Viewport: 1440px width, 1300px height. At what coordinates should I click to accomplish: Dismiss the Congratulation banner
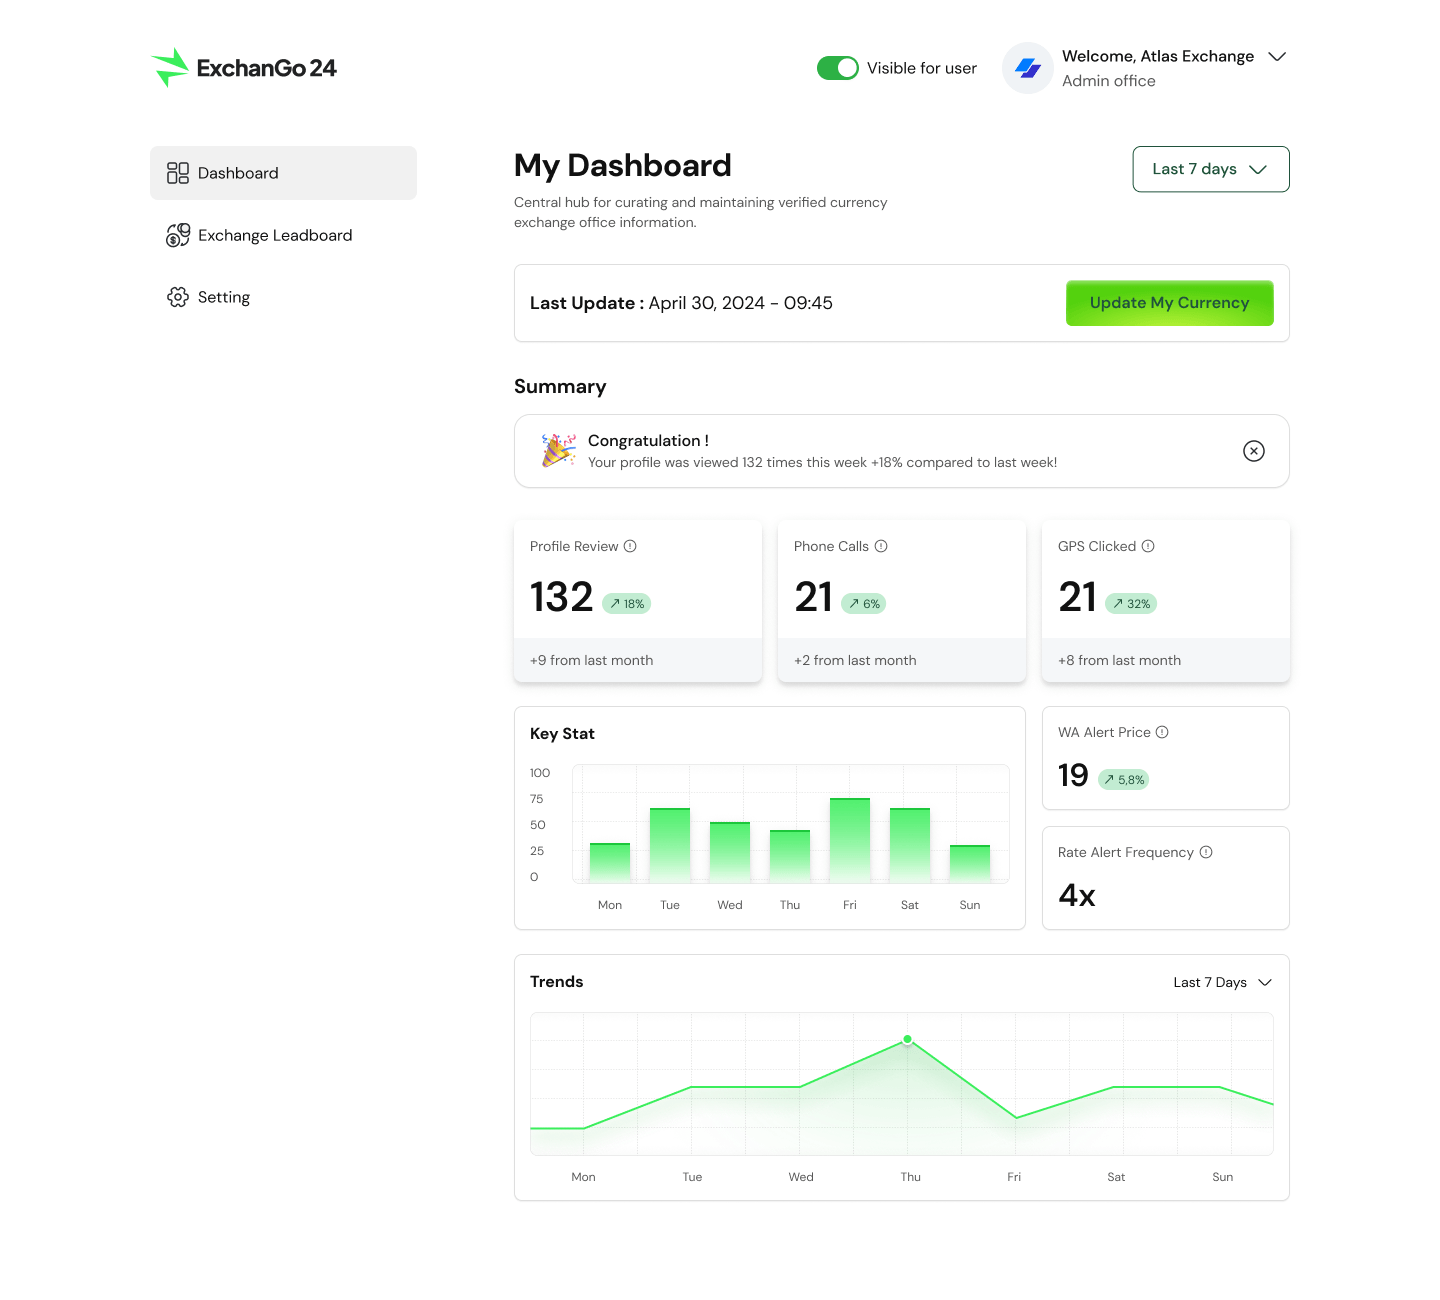click(1253, 451)
